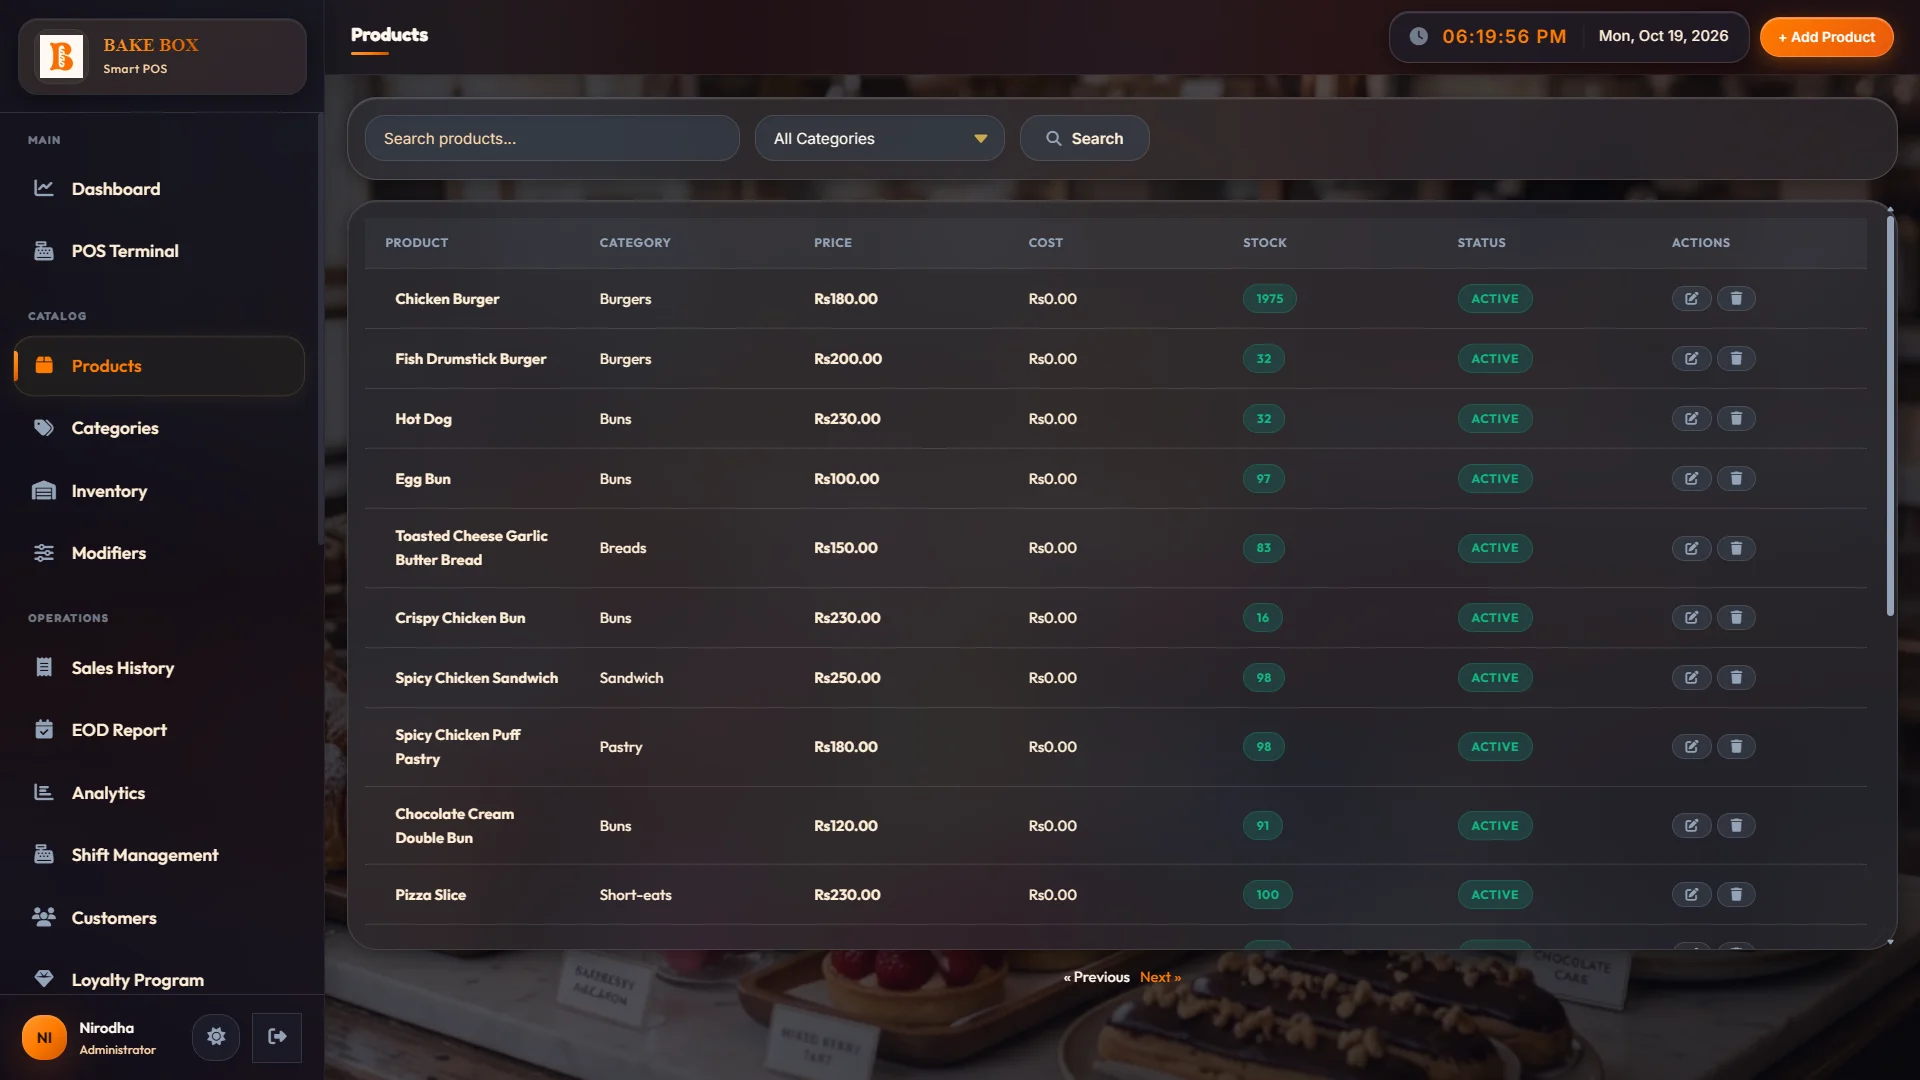Open the Inventory page

[x=160, y=491]
